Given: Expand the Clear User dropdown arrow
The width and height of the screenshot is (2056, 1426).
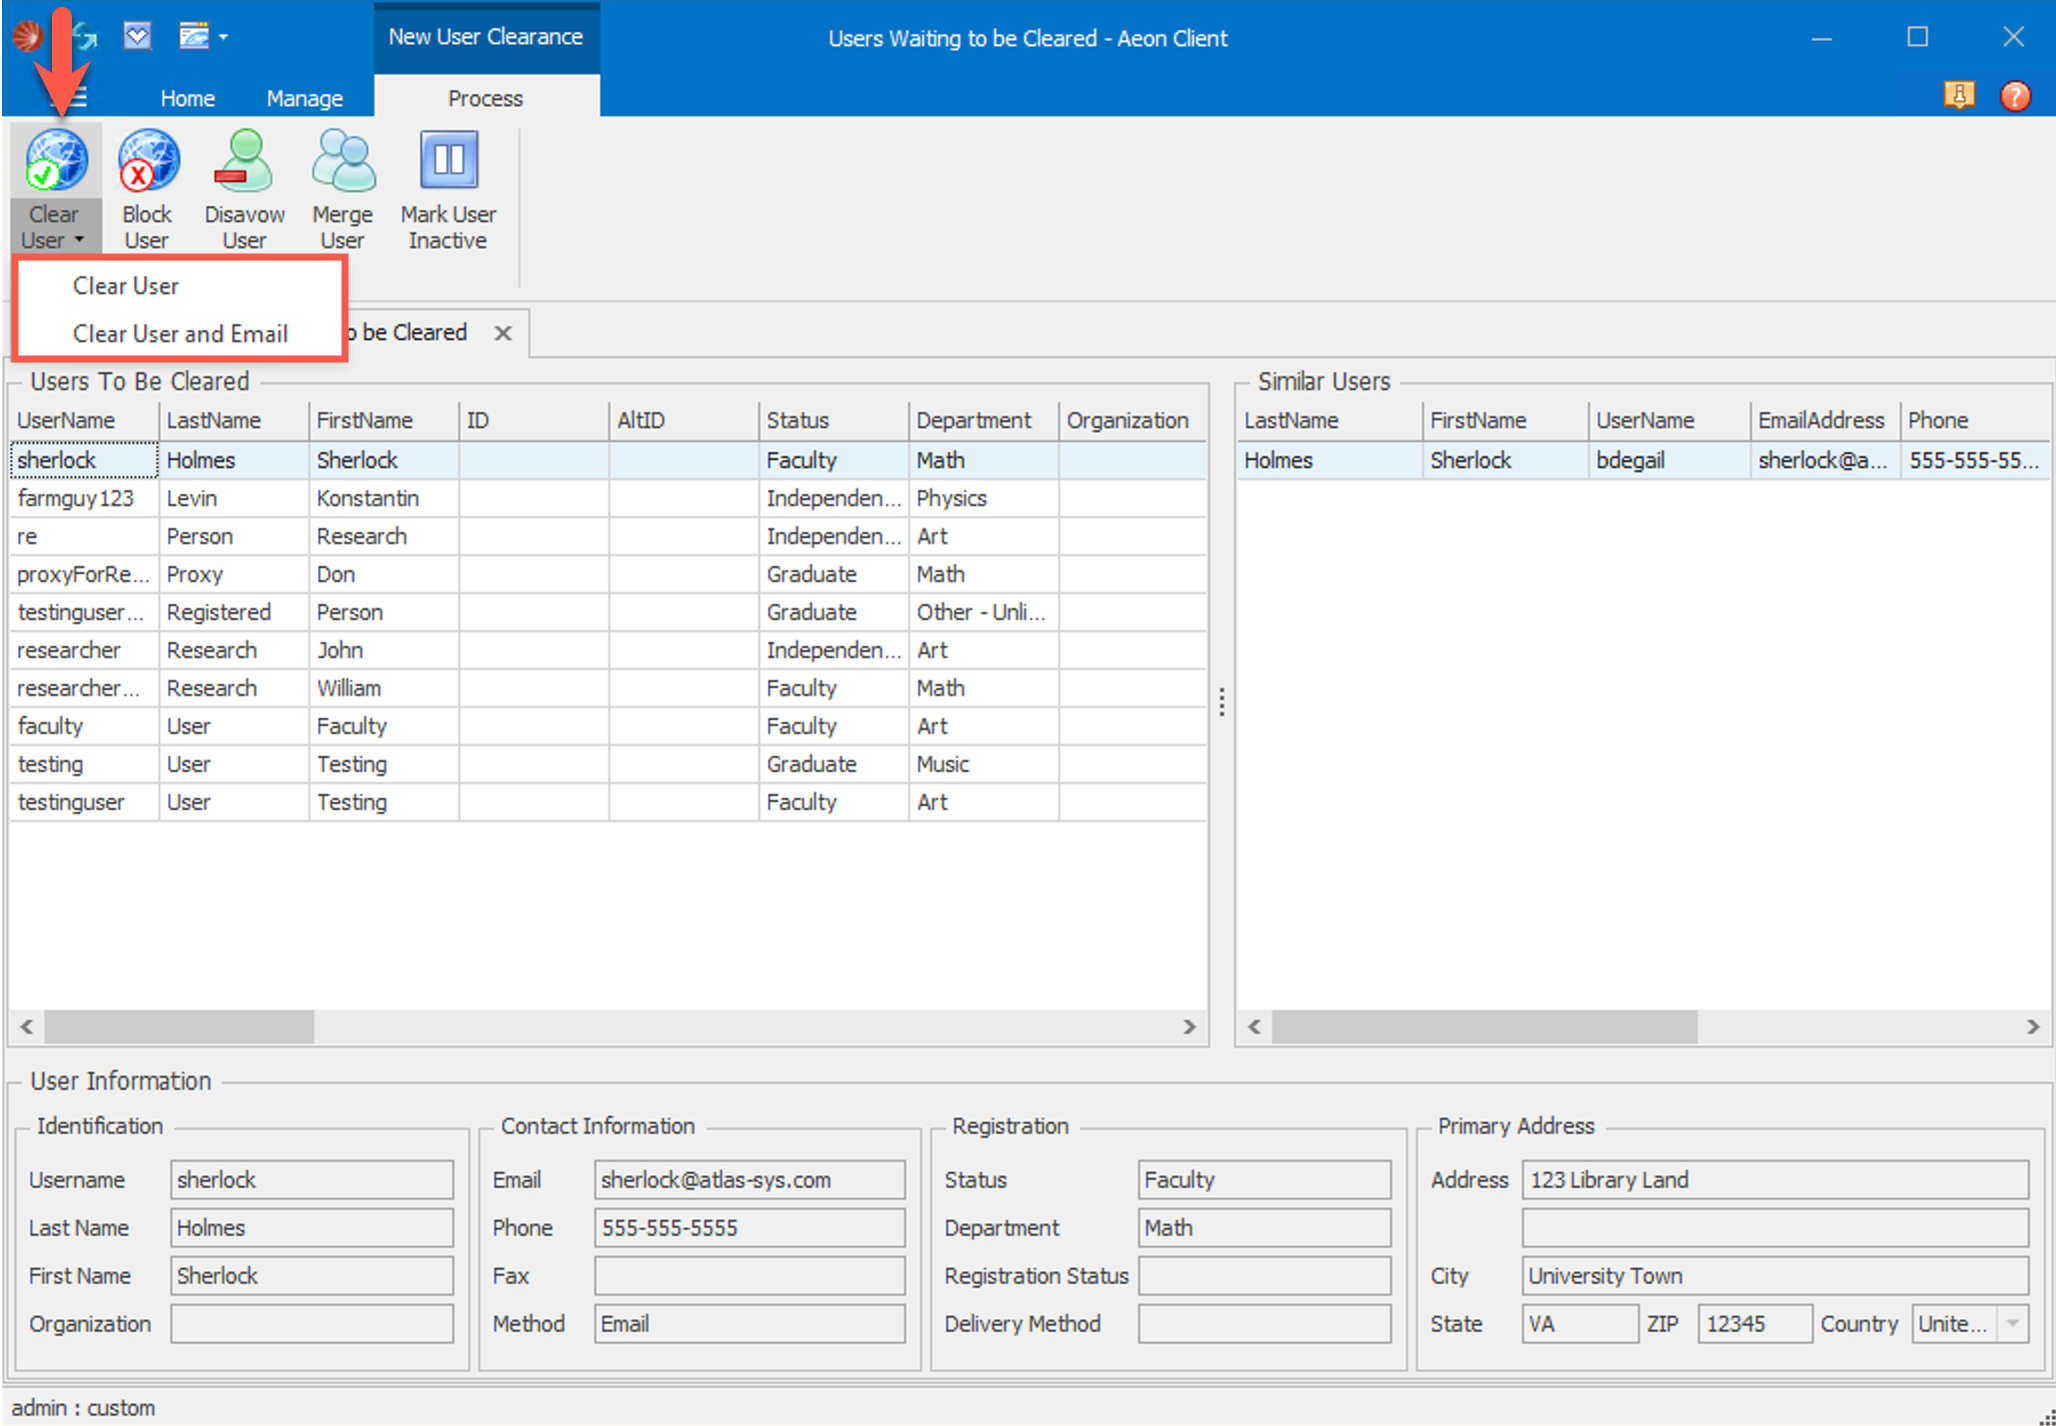Looking at the screenshot, I should [80, 240].
